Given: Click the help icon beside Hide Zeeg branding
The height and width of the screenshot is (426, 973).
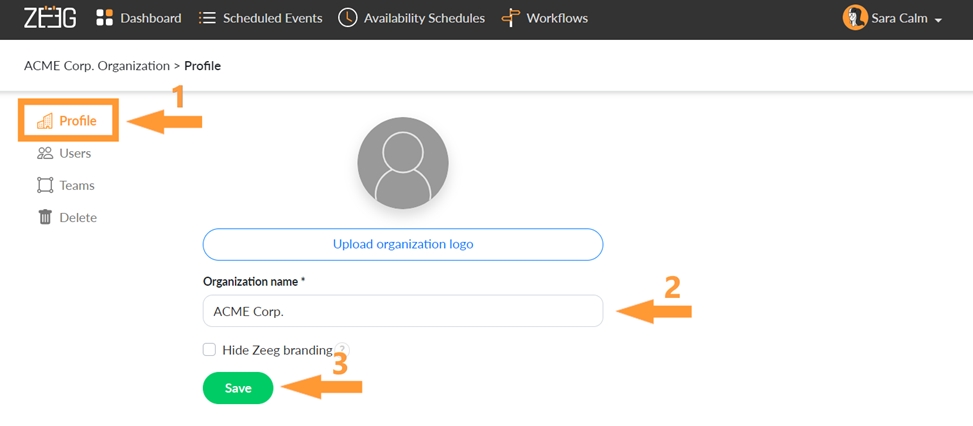Looking at the screenshot, I should pyautogui.click(x=342, y=350).
